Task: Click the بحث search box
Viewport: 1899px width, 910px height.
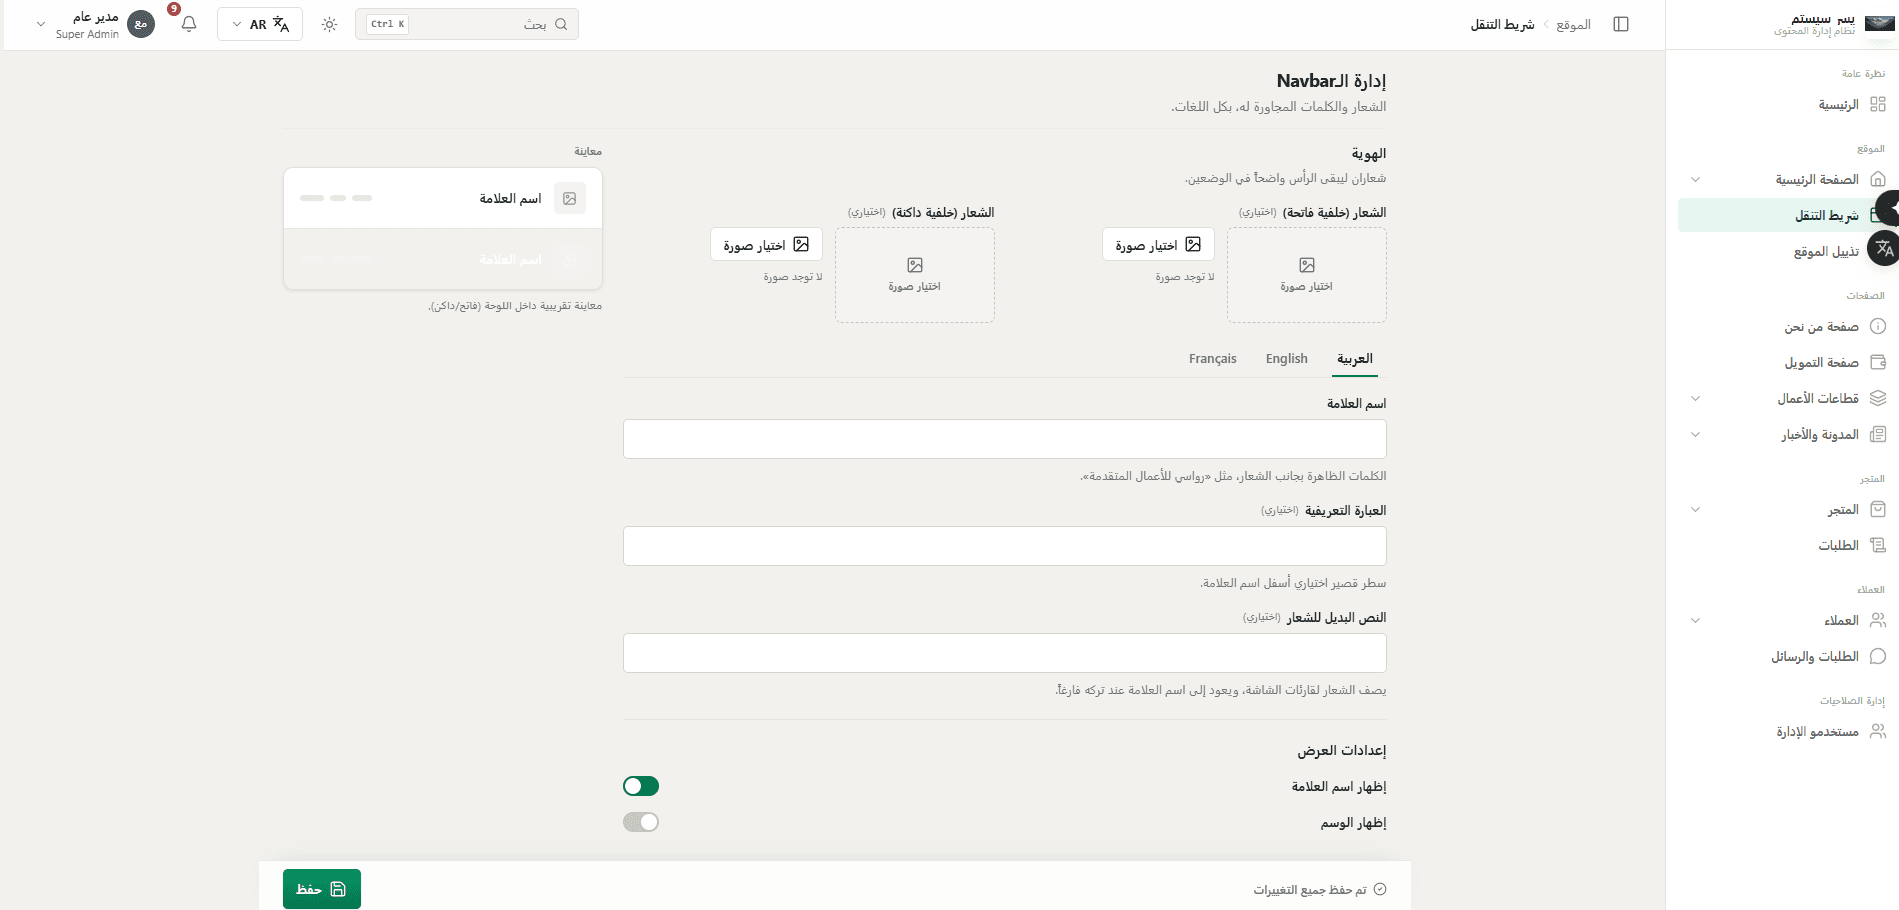Action: coord(467,24)
